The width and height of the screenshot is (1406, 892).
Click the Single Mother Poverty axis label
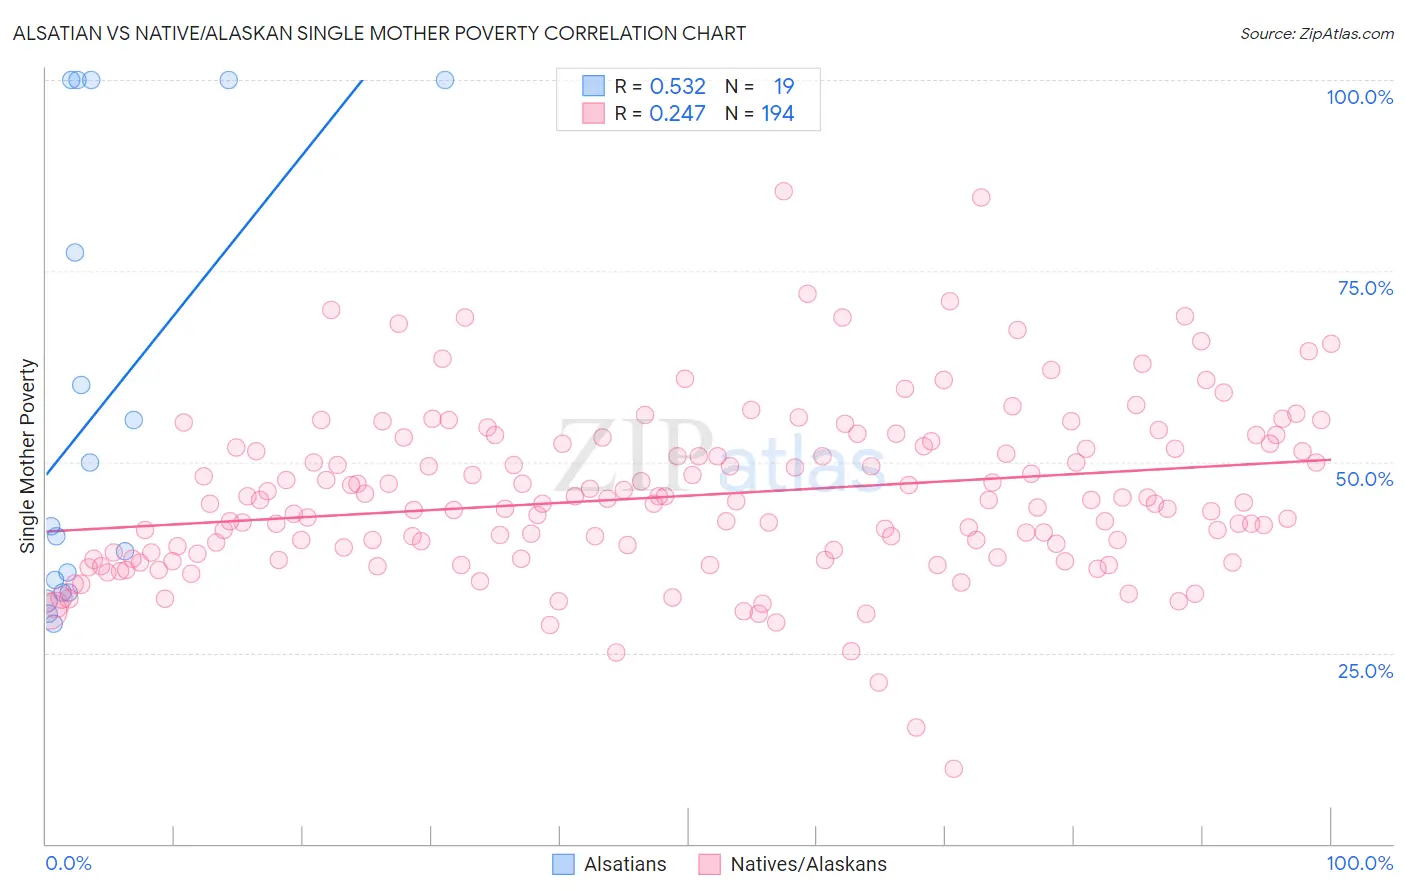click(28, 456)
